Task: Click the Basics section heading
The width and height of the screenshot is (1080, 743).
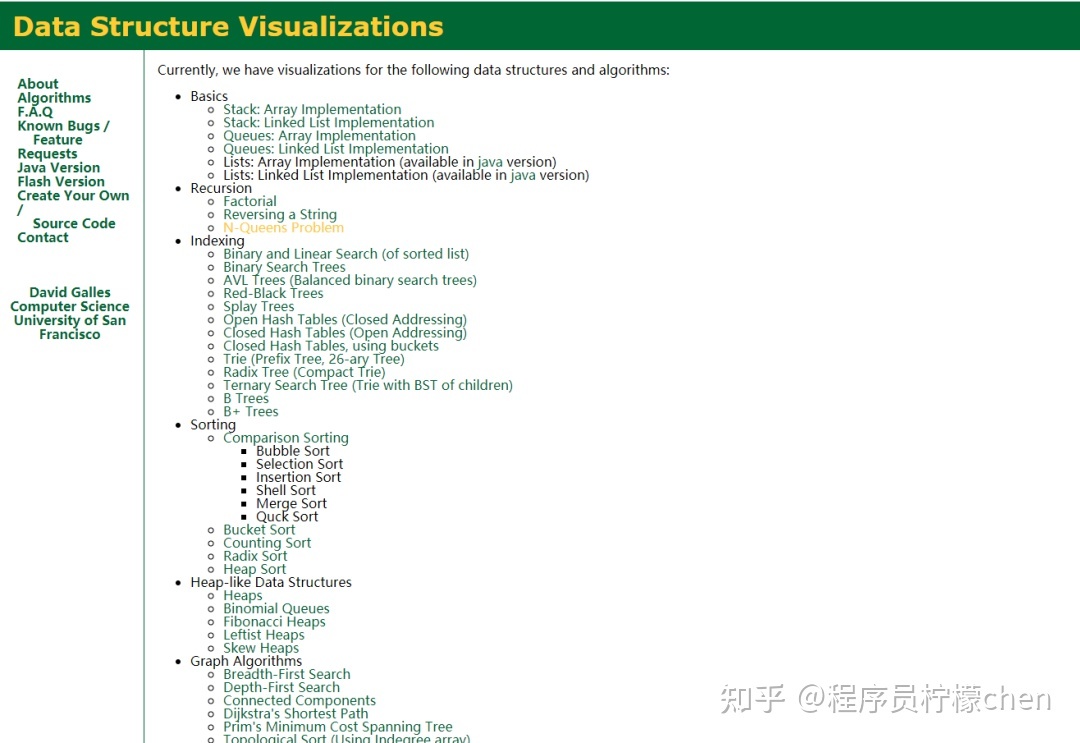Action: (209, 96)
